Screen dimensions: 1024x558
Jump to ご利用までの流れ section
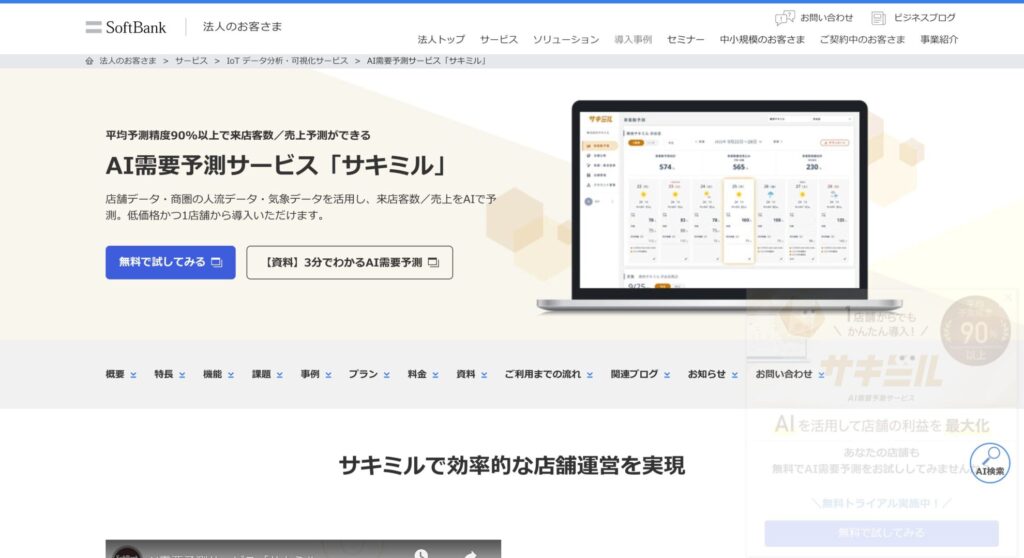(549, 374)
